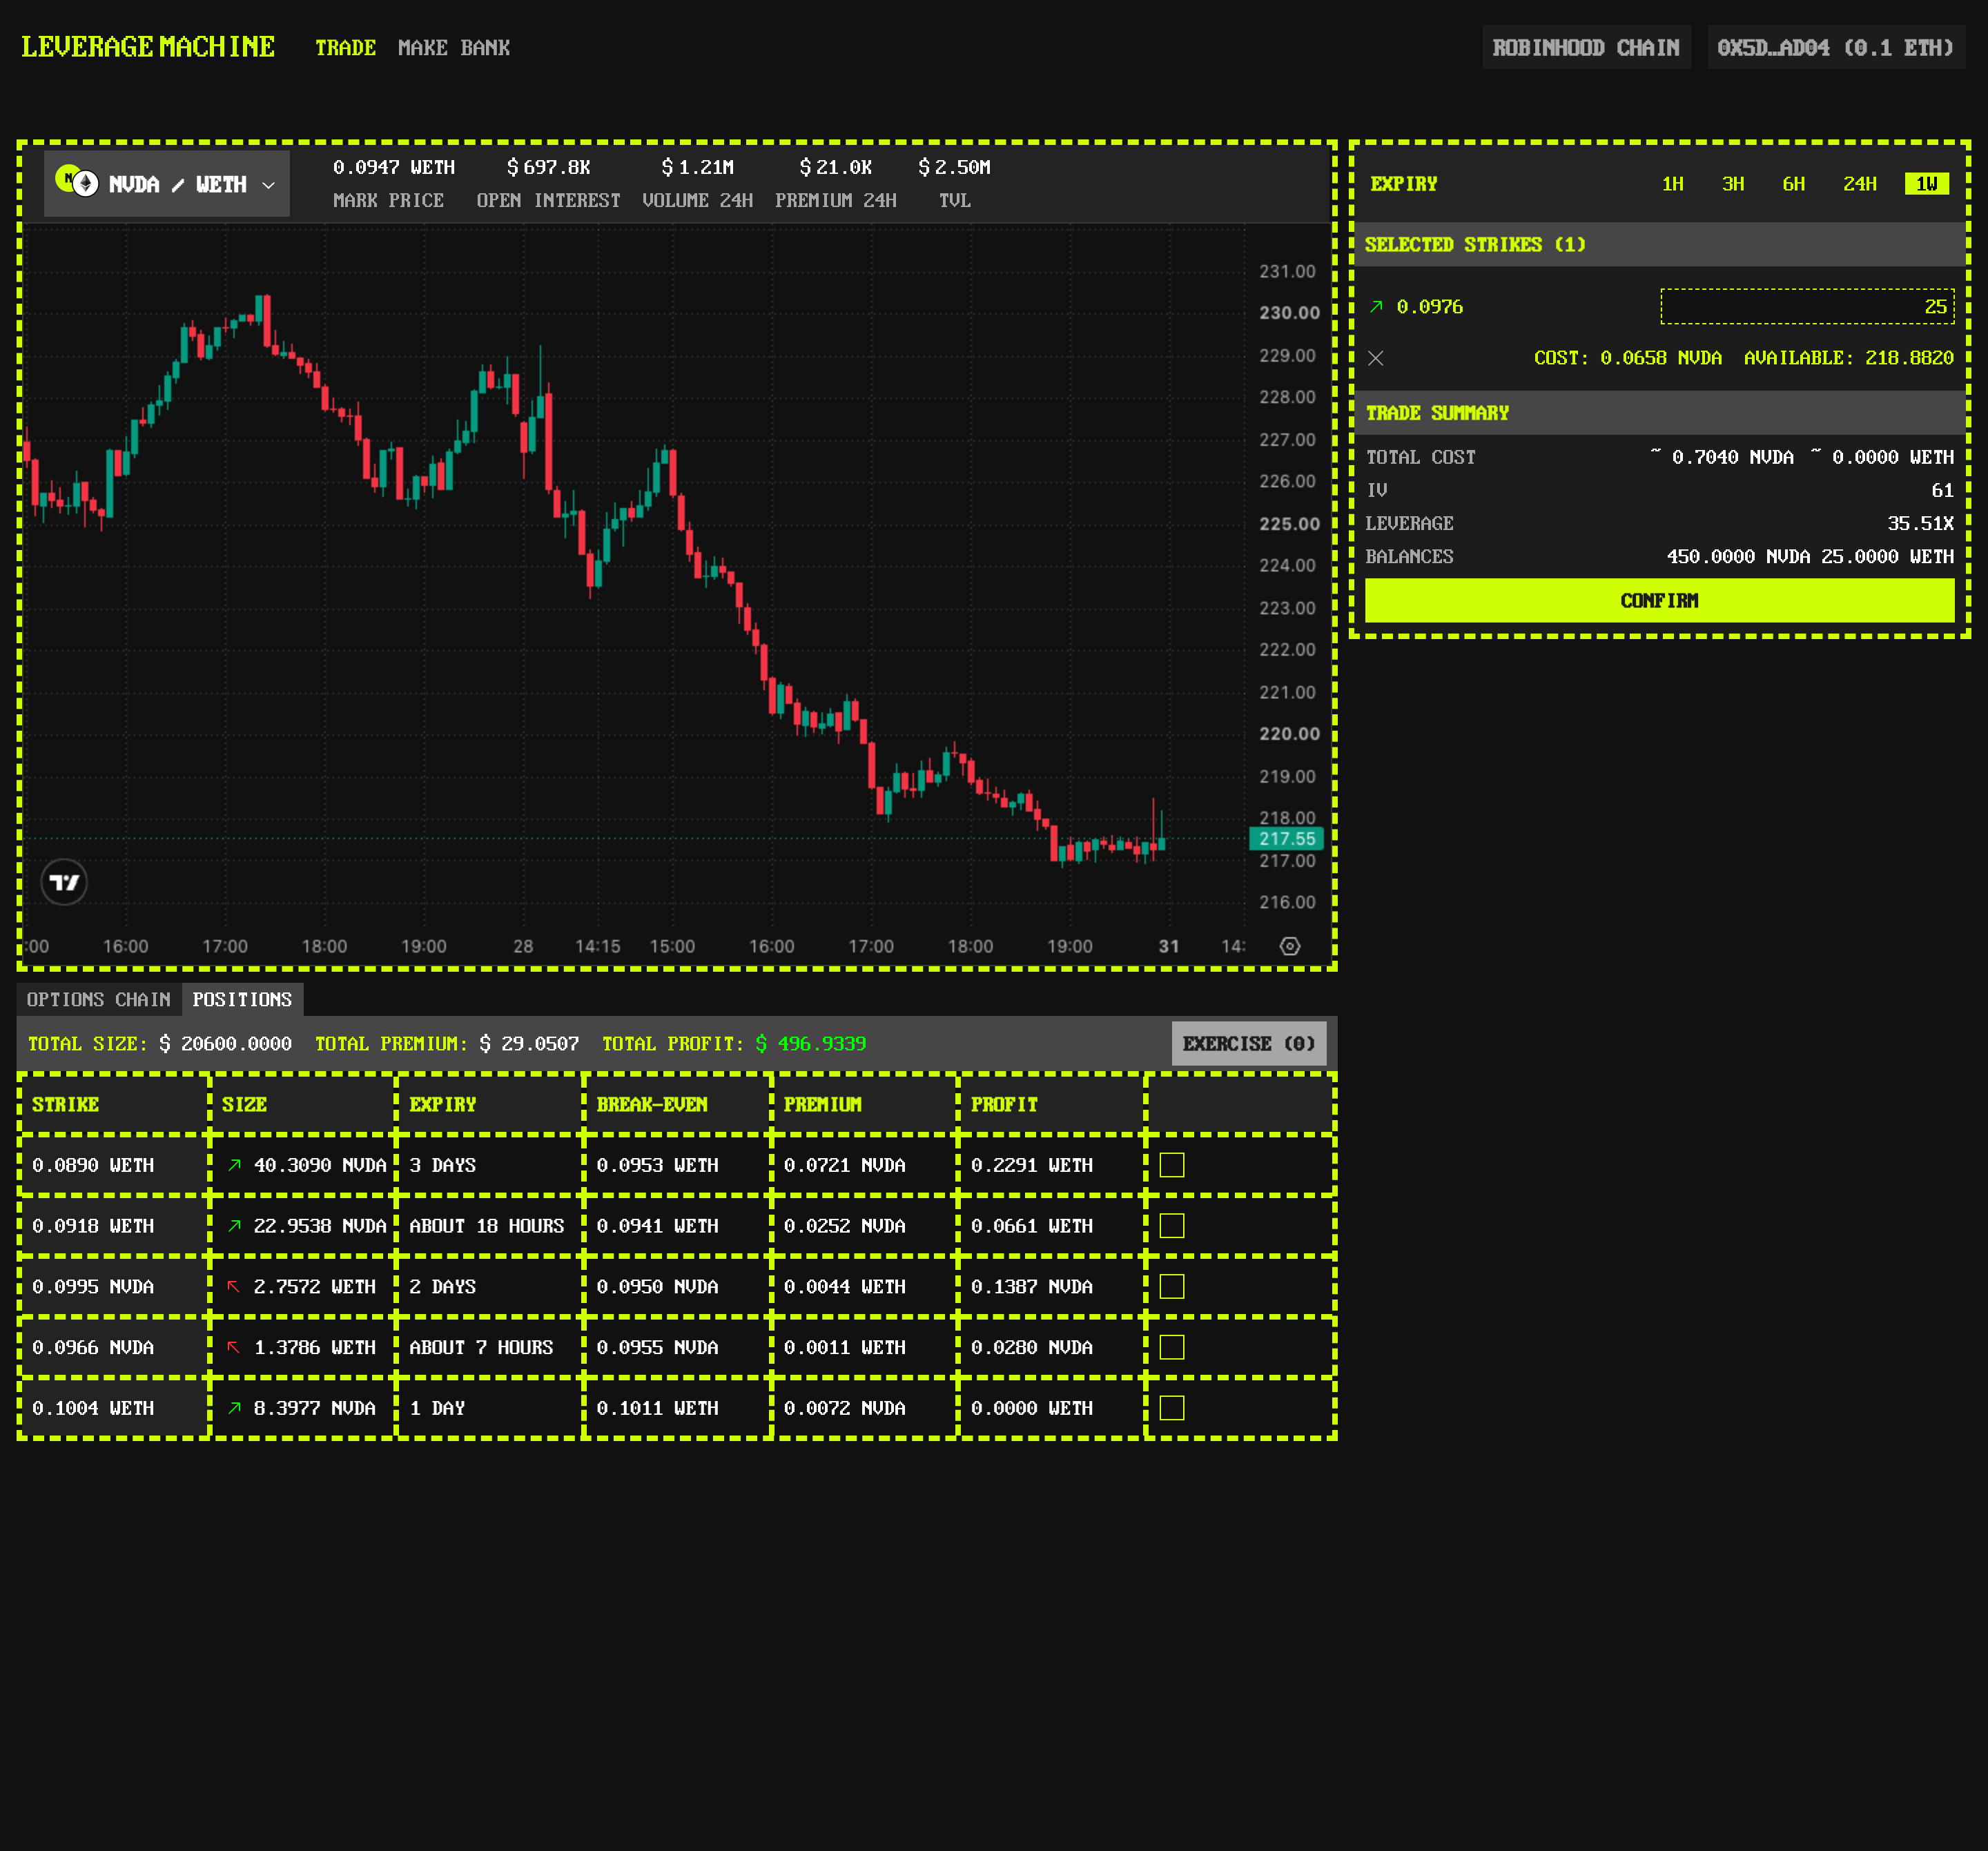Click the Total Size $ 20600.0000 value
The image size is (1988, 1851).
pyautogui.click(x=225, y=1044)
